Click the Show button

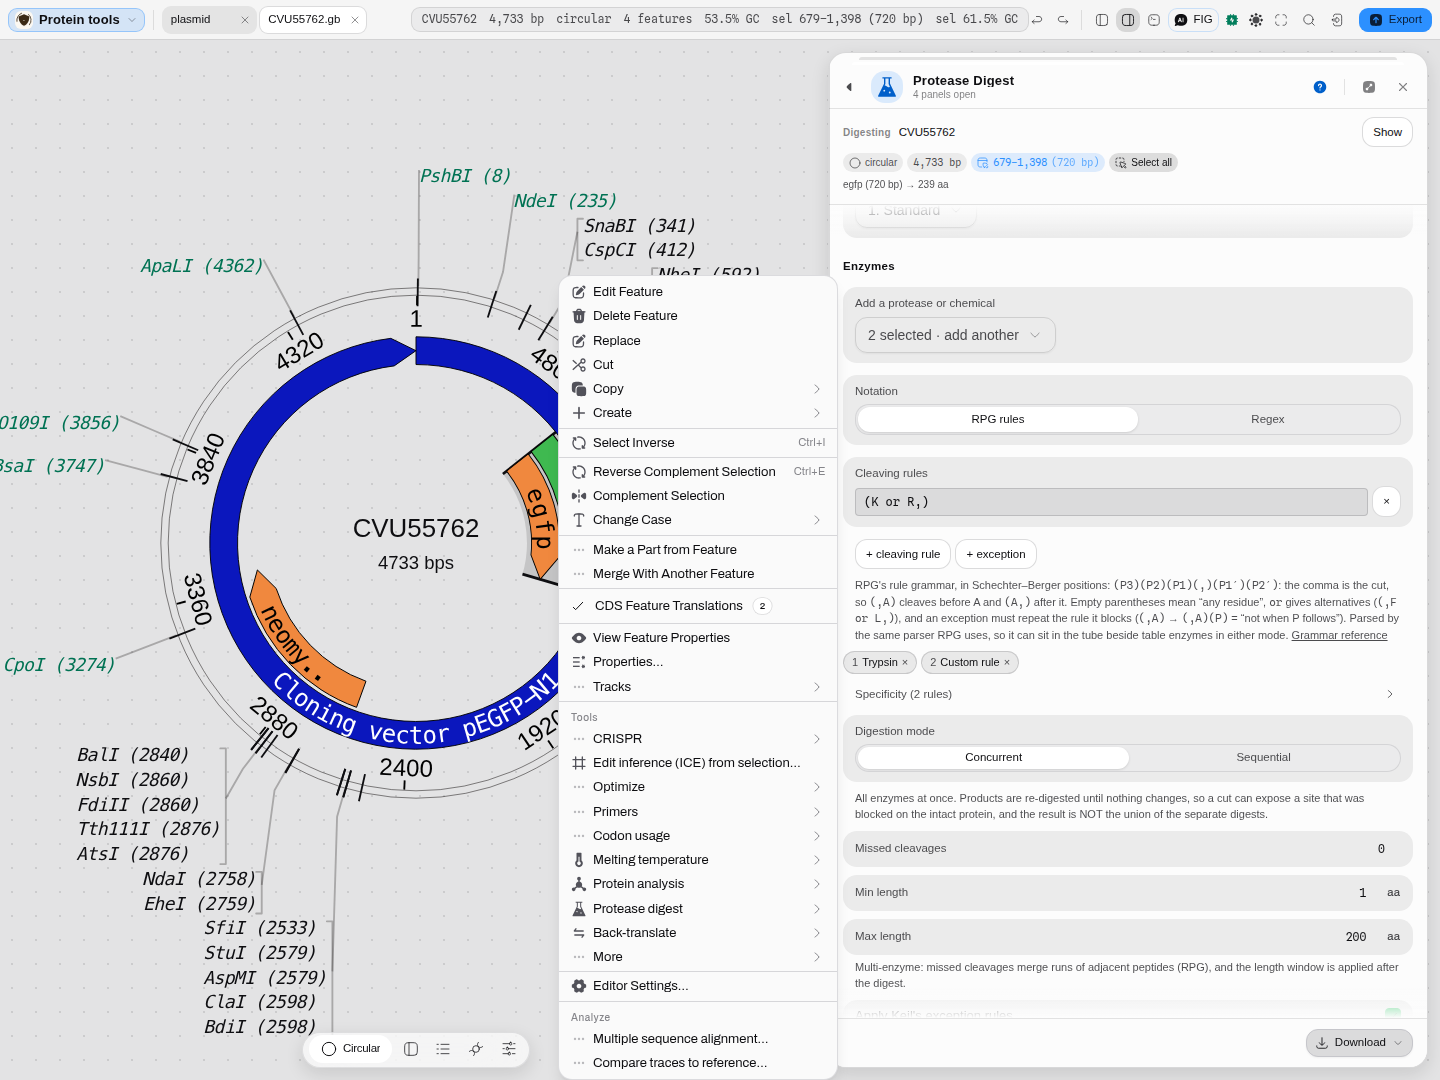(1387, 132)
